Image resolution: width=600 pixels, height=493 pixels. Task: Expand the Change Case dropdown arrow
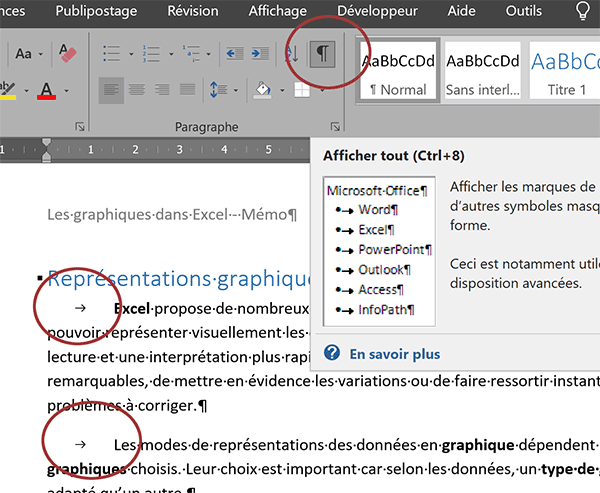pyautogui.click(x=40, y=54)
